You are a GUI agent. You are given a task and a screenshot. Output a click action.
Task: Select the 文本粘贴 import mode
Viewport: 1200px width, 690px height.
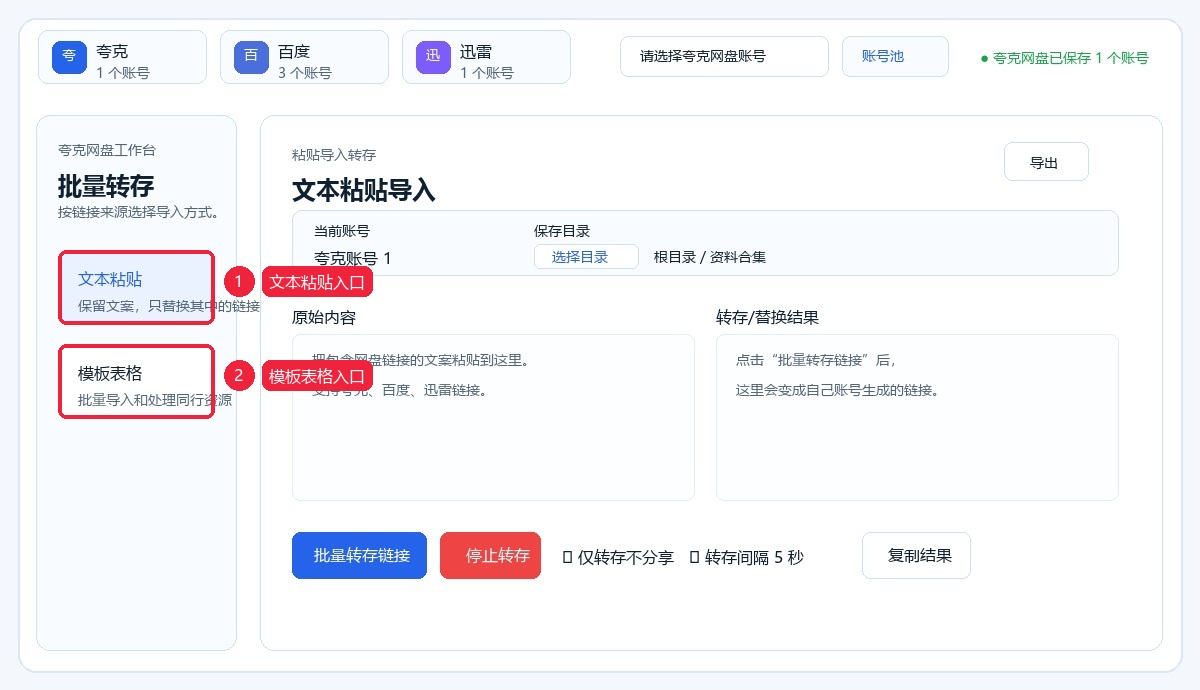point(136,288)
